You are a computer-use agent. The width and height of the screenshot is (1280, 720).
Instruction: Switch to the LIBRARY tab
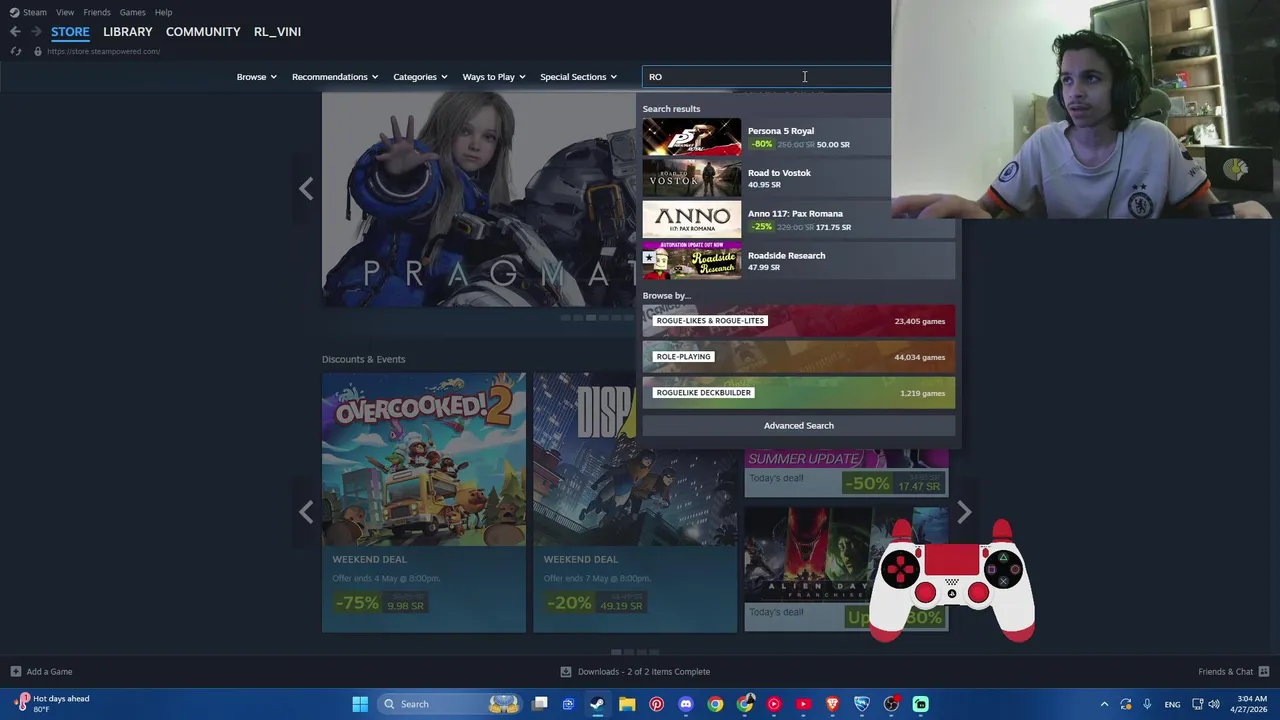point(128,32)
